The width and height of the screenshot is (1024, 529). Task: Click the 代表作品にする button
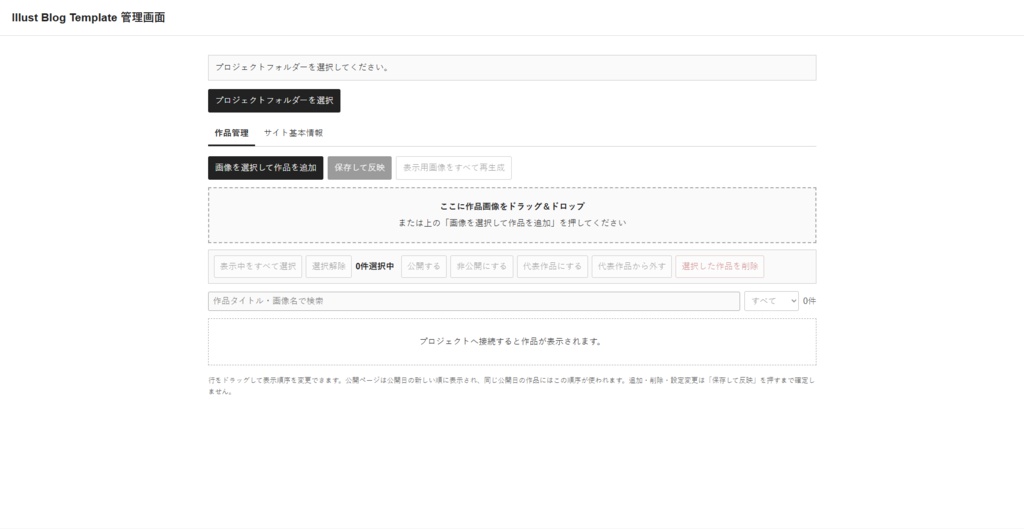point(552,266)
